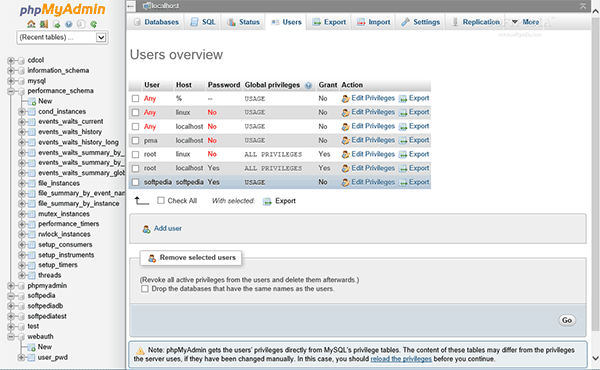Open the performance_timers table in tree

pos(68,224)
